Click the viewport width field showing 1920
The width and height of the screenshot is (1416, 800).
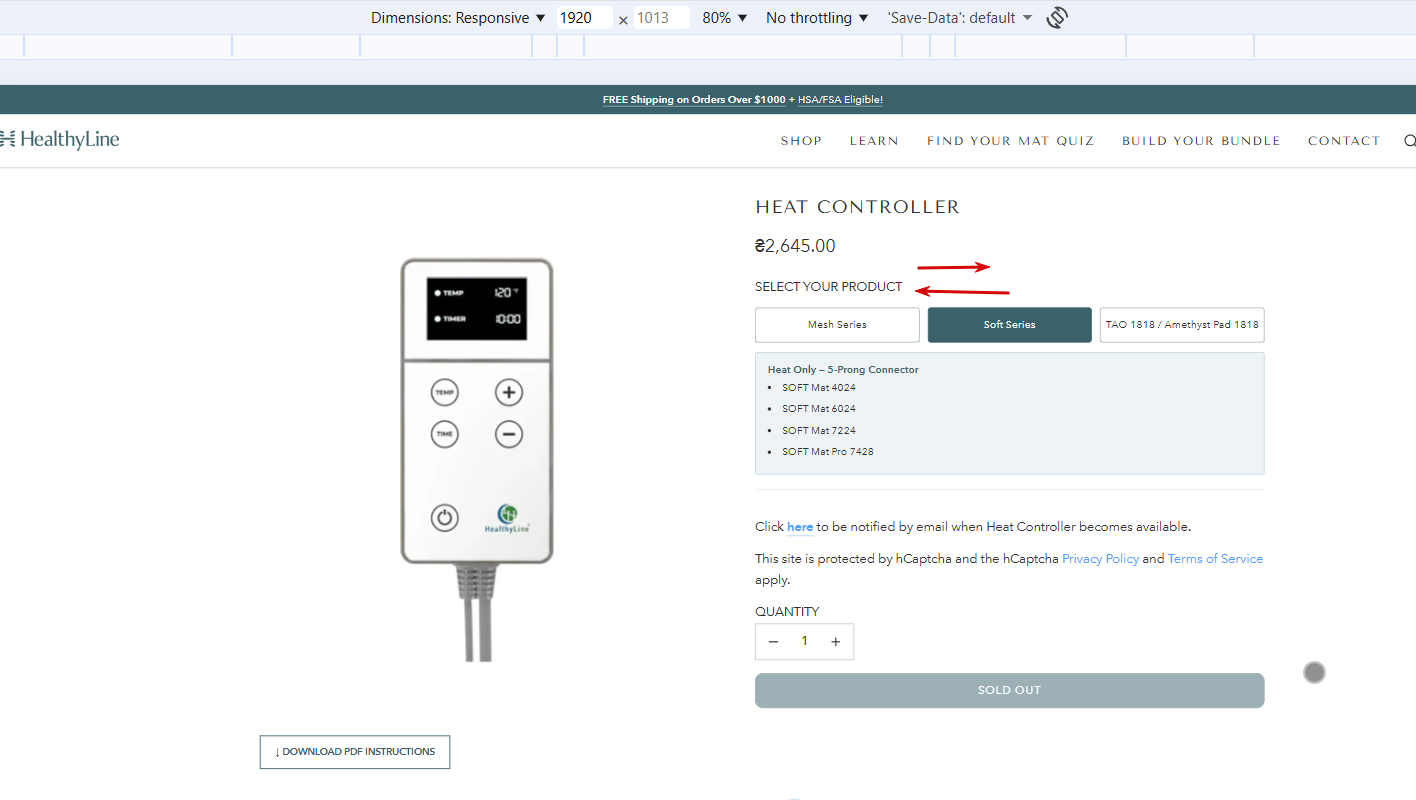coord(584,18)
